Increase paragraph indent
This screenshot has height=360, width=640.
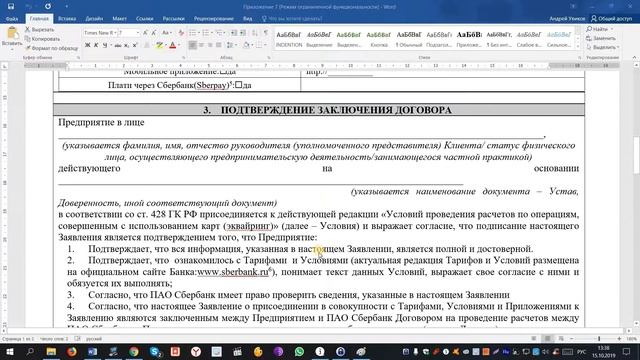243,33
